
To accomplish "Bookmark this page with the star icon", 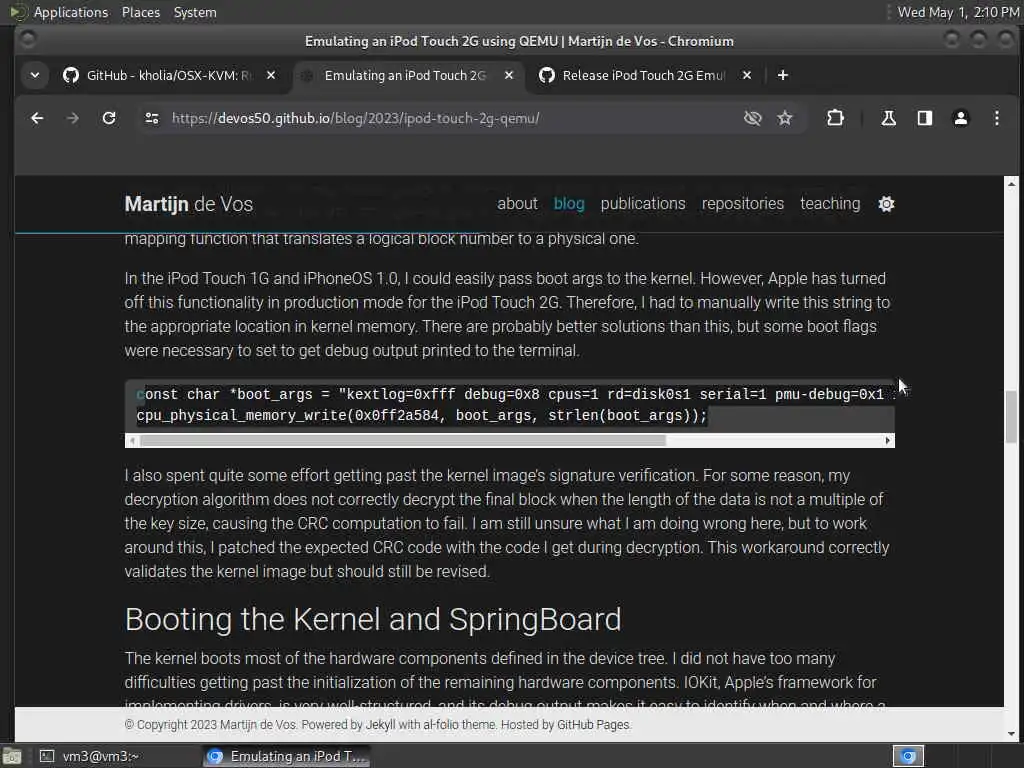I will [x=784, y=118].
